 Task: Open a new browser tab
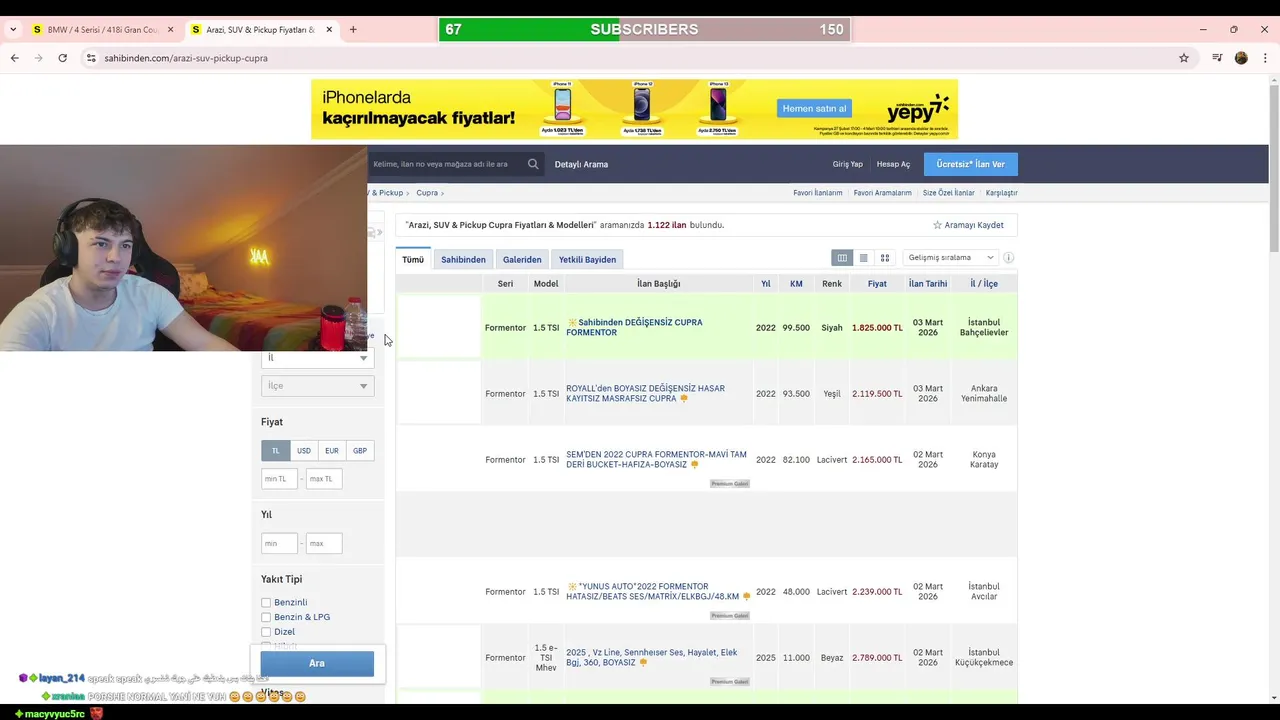pos(353,29)
